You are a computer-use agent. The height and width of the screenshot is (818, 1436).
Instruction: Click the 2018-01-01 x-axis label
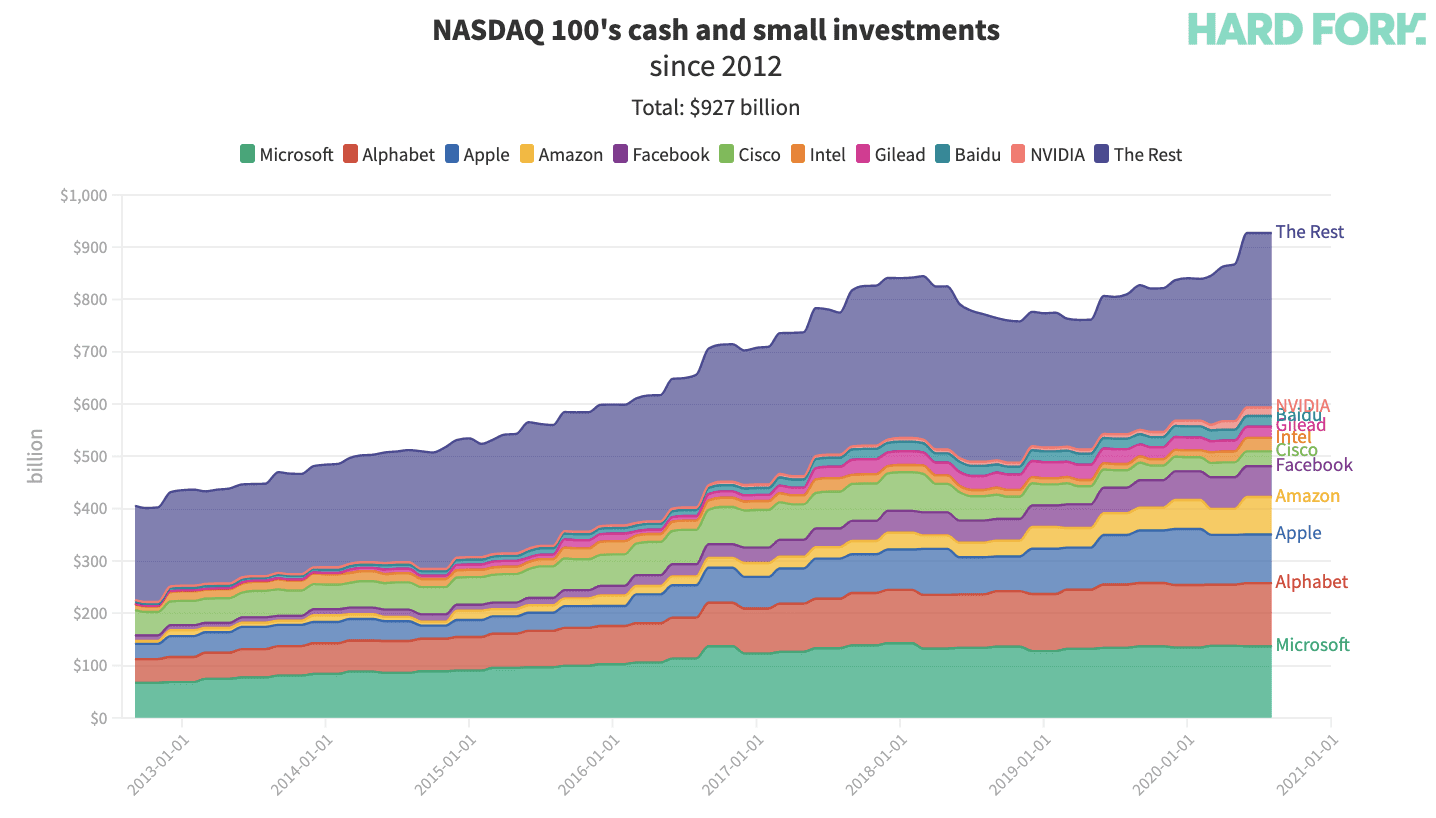point(874,766)
